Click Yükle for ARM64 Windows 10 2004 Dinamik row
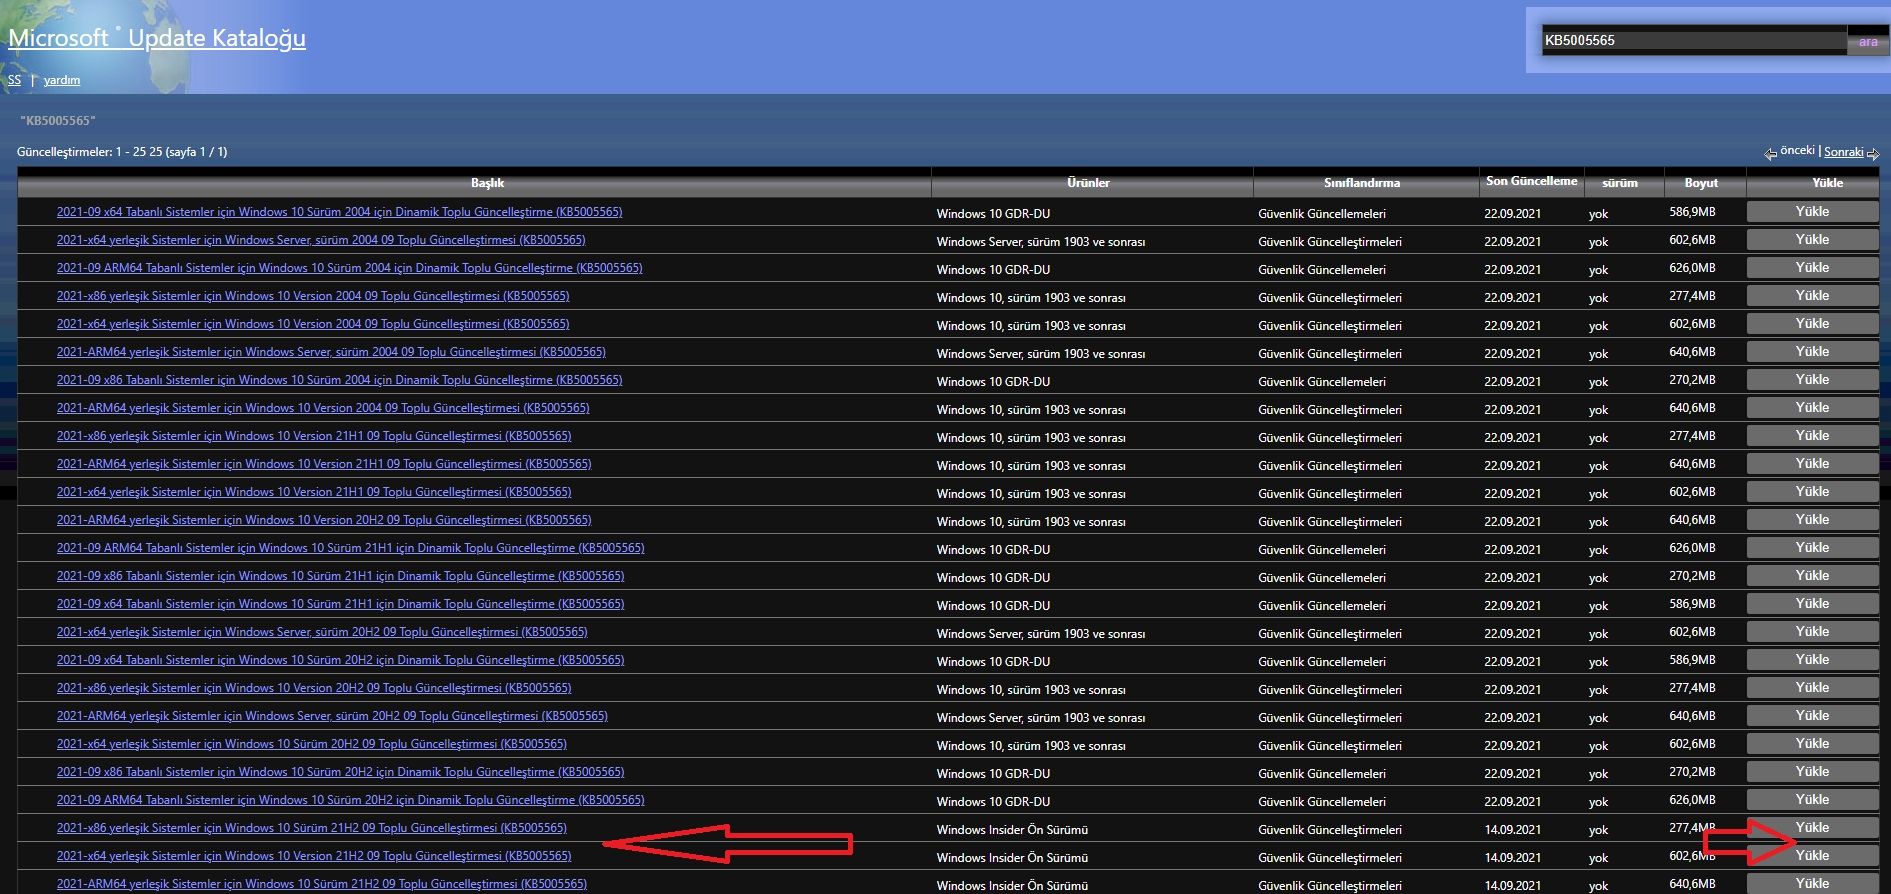The image size is (1891, 894). pos(1812,268)
